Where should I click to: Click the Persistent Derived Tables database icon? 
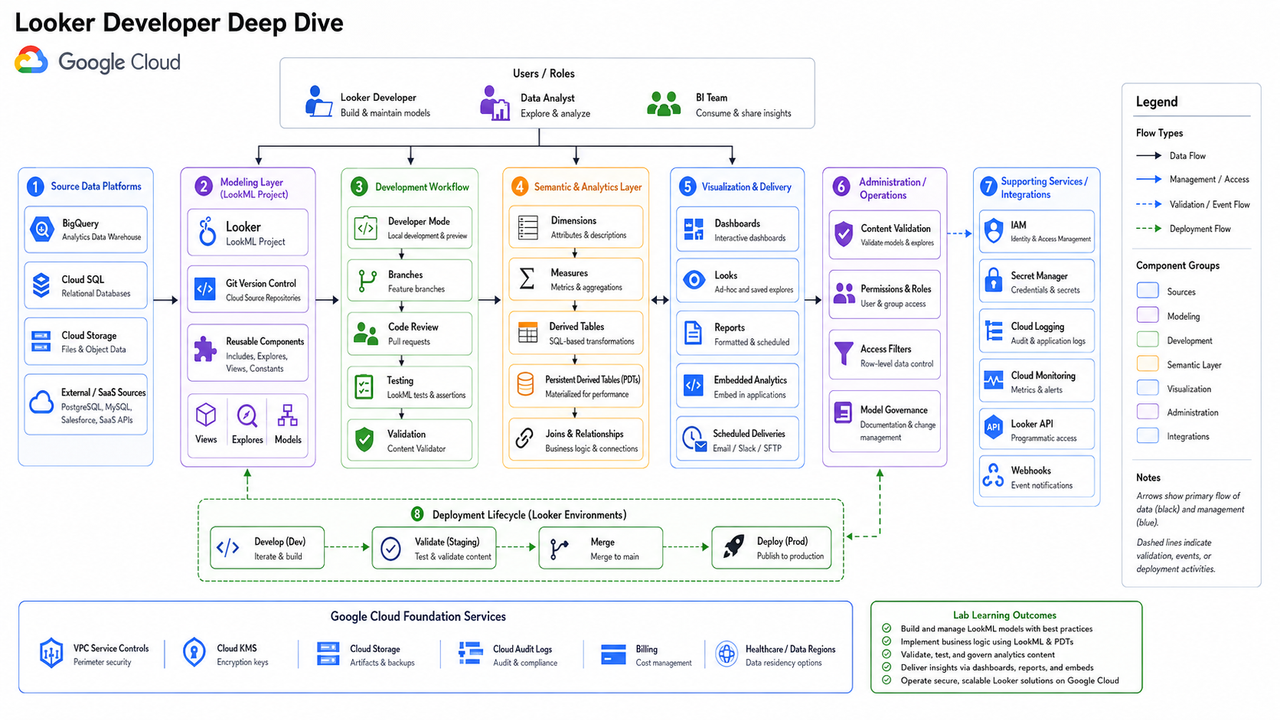526,386
